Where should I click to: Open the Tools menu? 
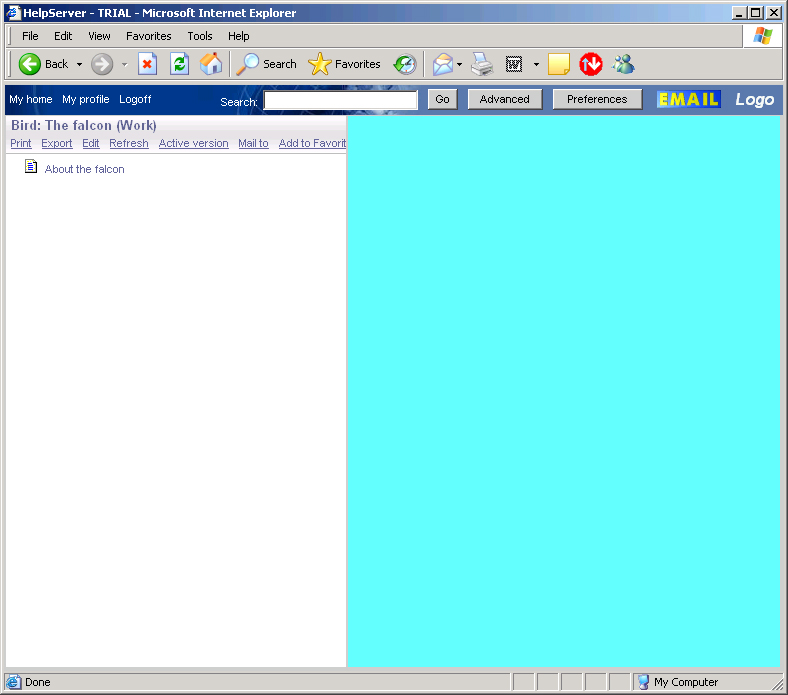pyautogui.click(x=200, y=36)
